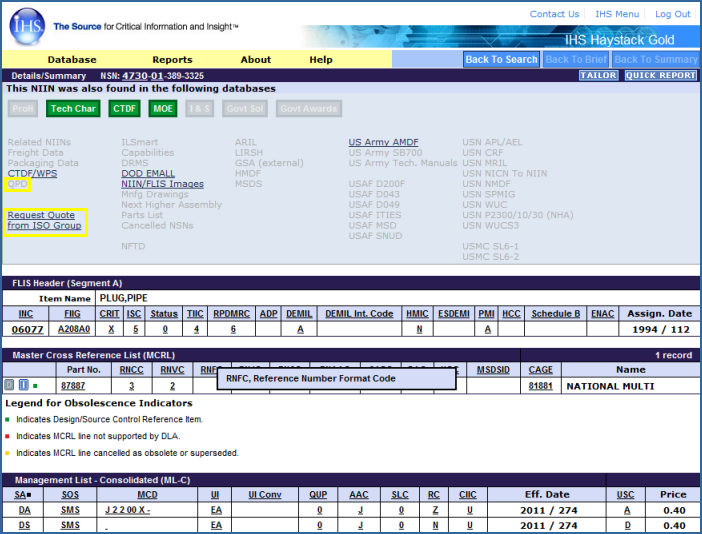Click the SOS column header
This screenshot has height=534, width=702.
70,495
